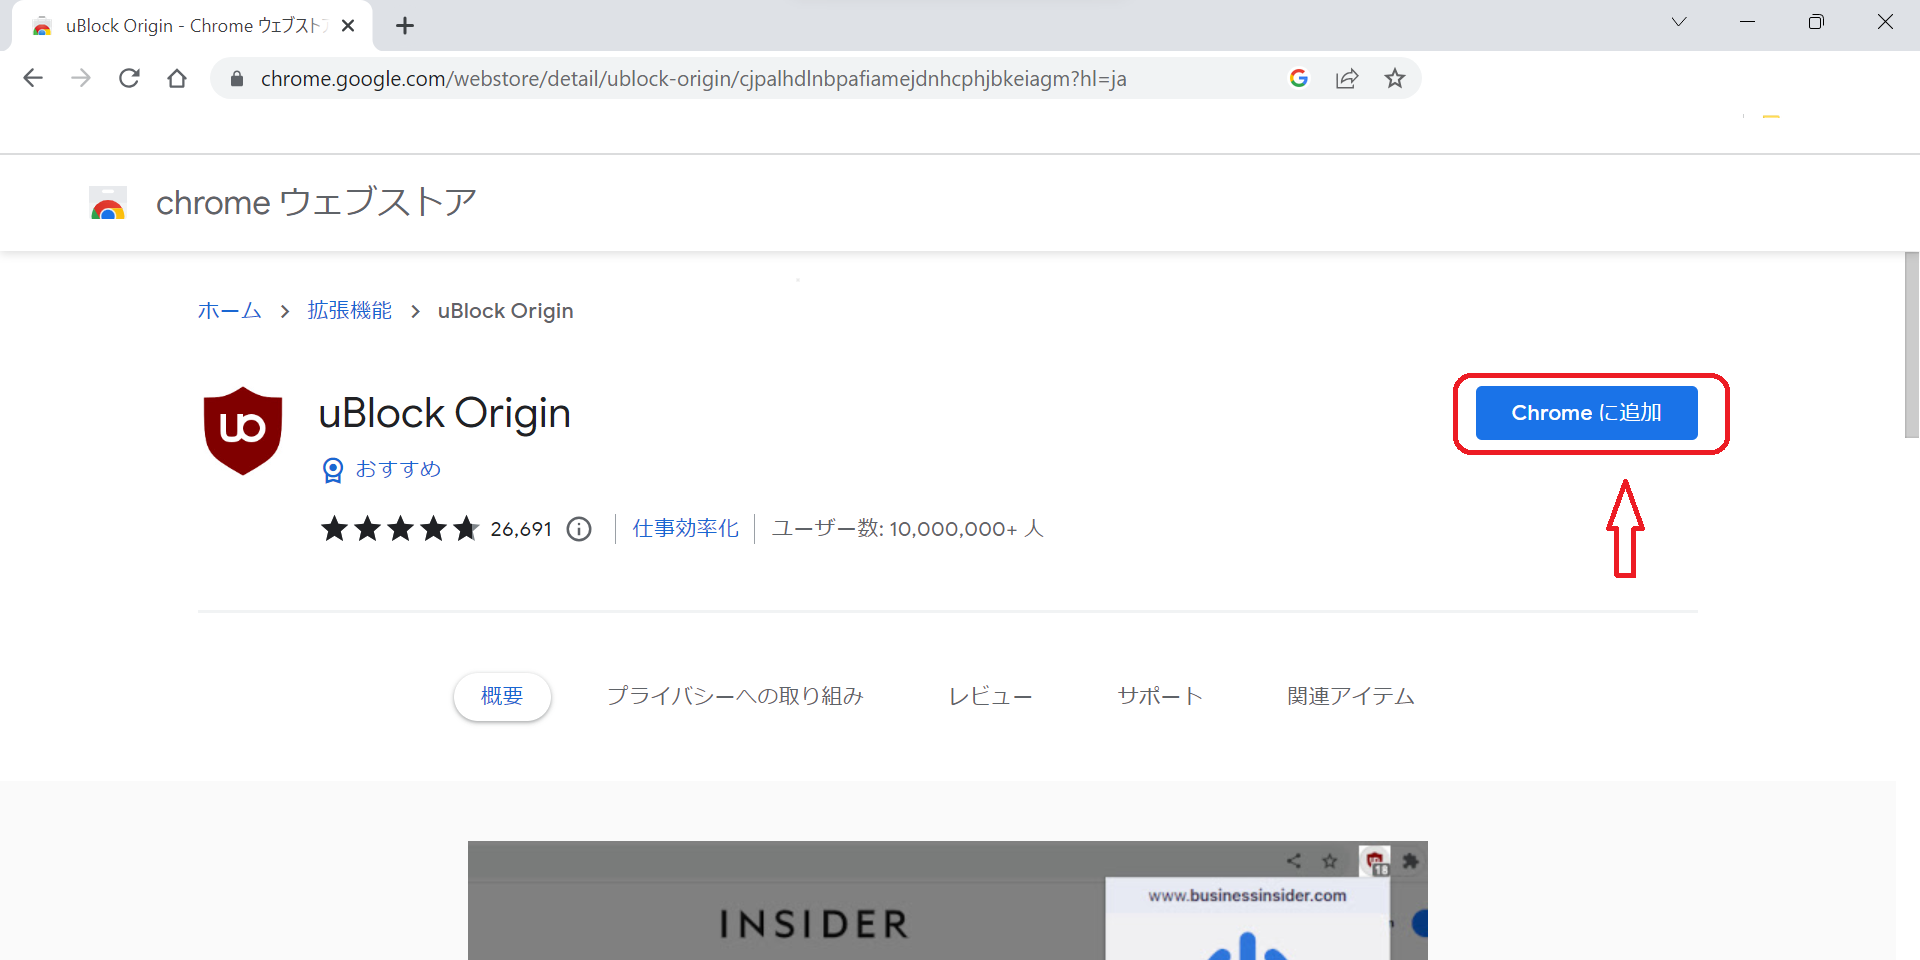Image resolution: width=1920 pixels, height=960 pixels.
Task: Click the Chrome に追加 button
Action: (1586, 412)
